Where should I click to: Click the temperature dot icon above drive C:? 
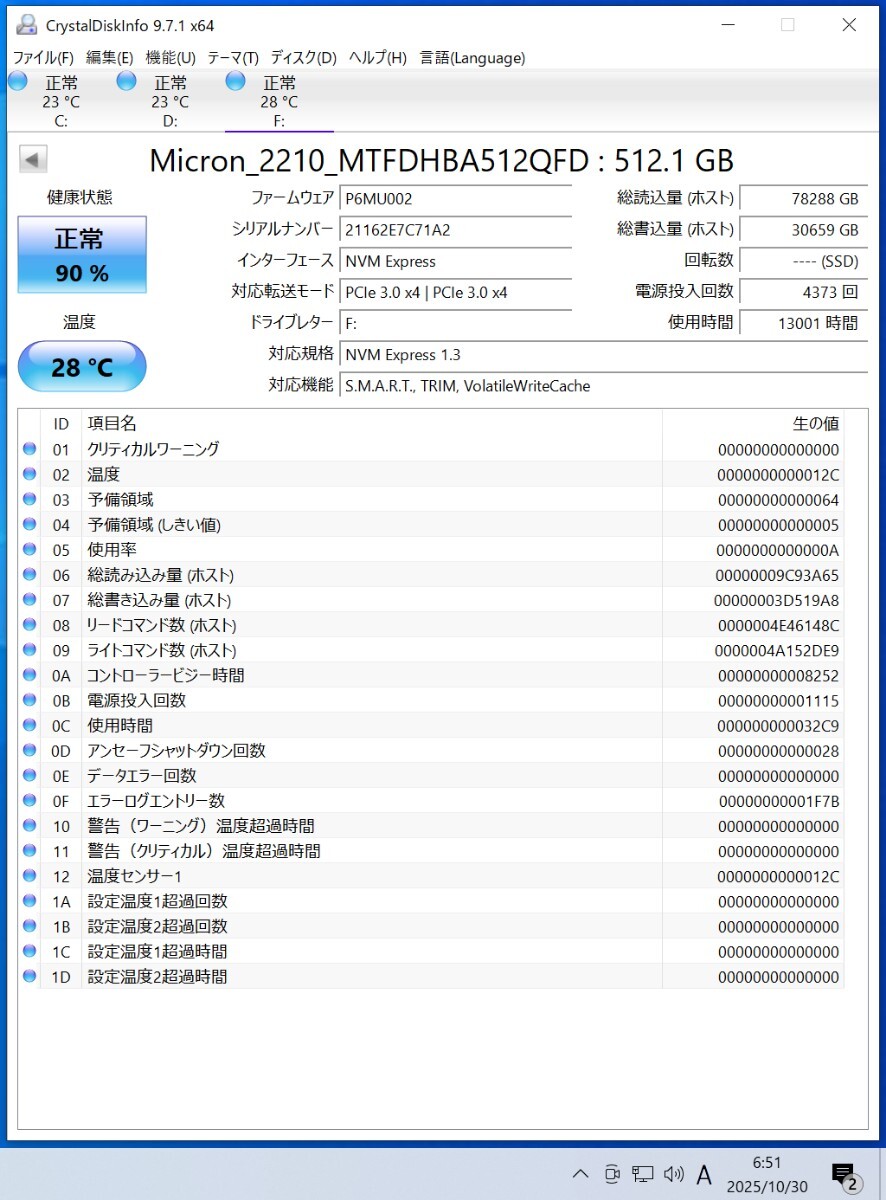(x=17, y=80)
